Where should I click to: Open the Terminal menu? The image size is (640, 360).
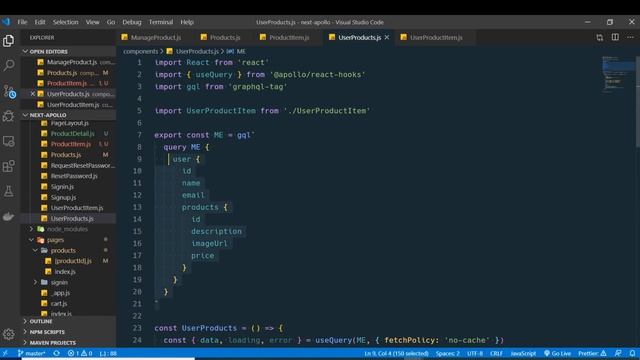point(161,22)
